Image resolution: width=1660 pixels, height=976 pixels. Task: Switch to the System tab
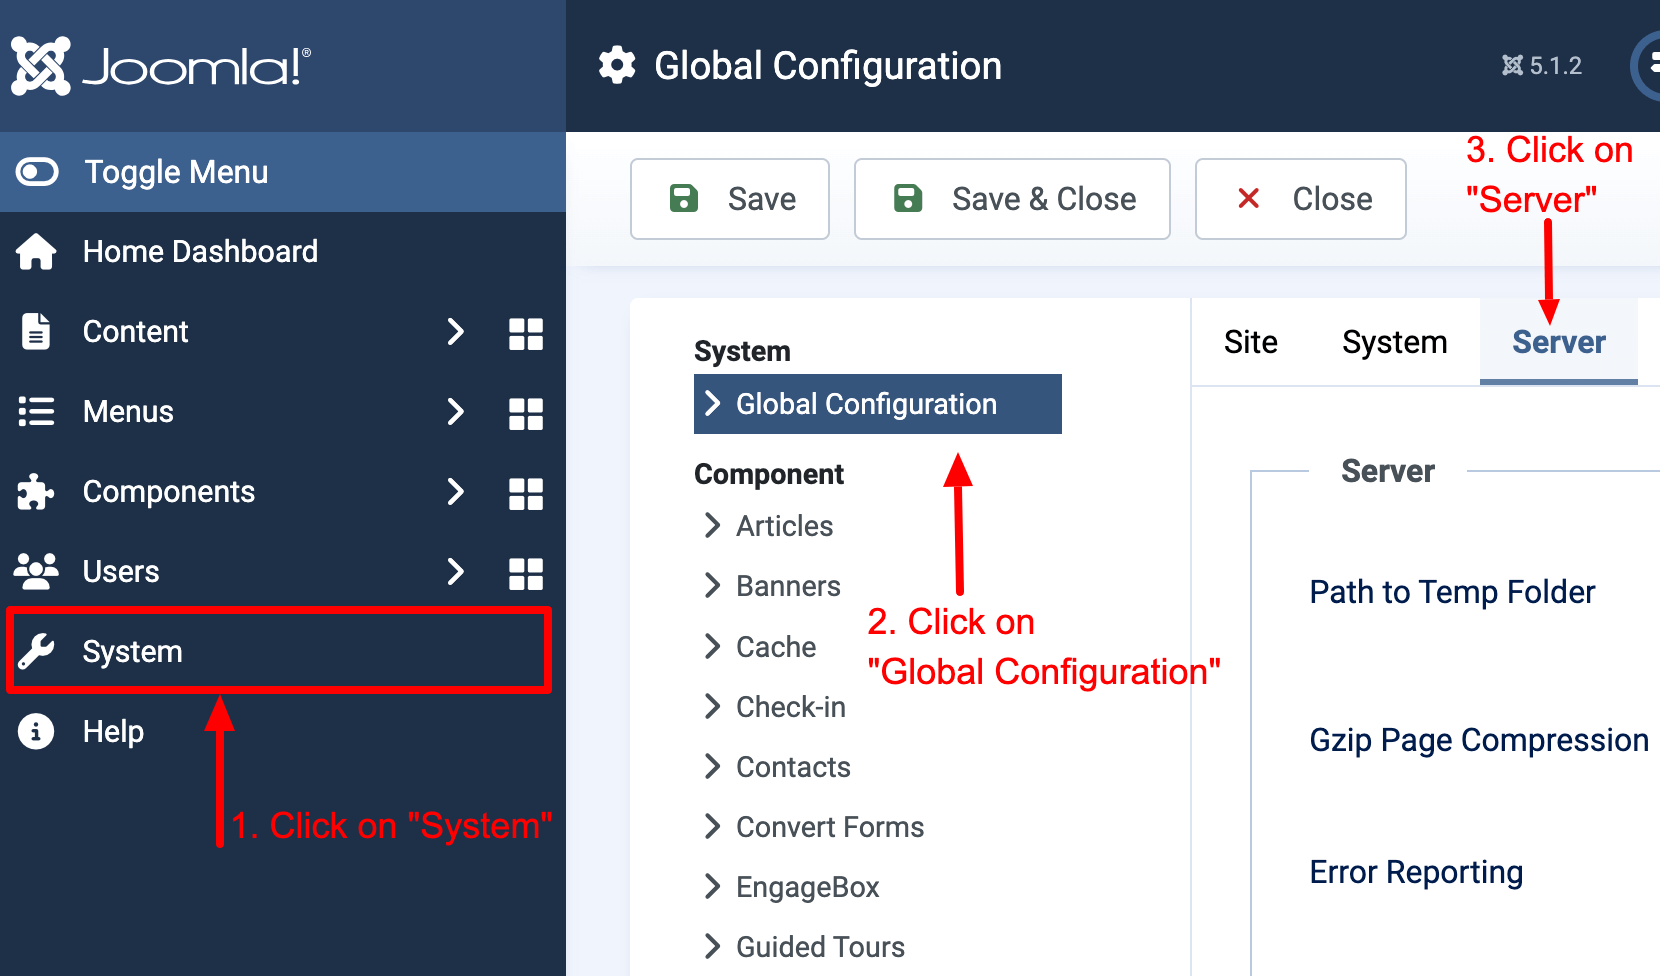[1395, 342]
